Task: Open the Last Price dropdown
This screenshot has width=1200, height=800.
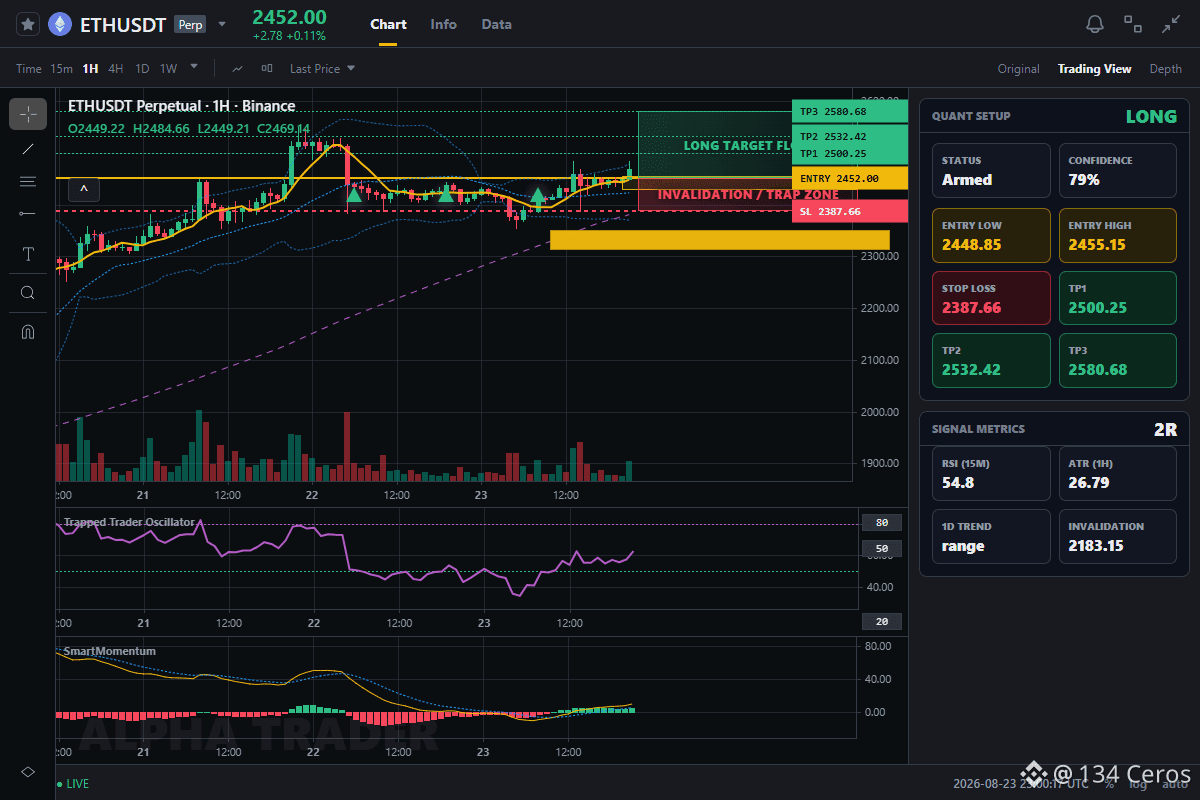Action: pyautogui.click(x=322, y=69)
